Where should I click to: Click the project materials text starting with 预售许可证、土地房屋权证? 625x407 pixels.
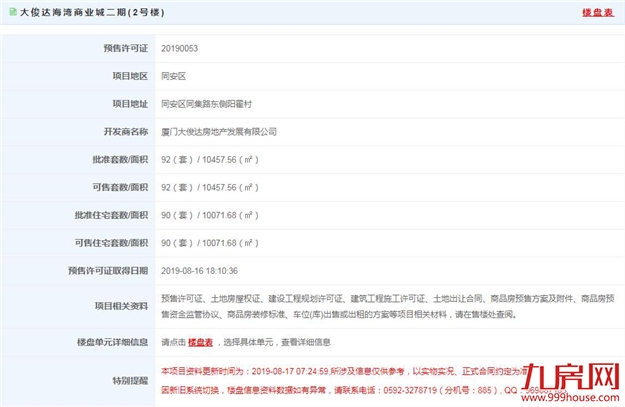[387, 306]
